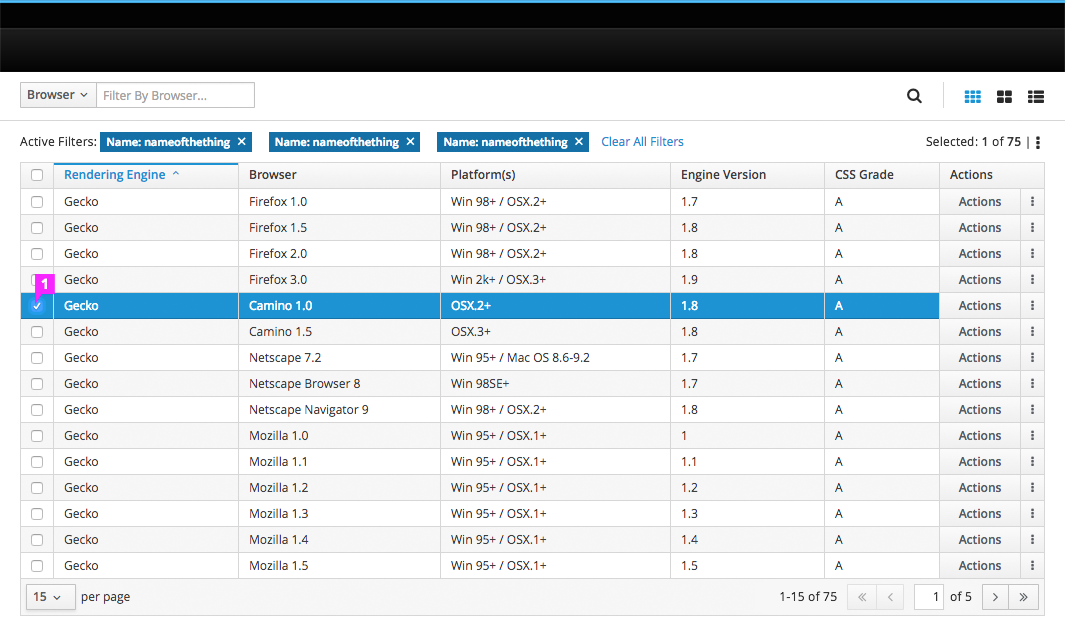Check the Mozilla 1.5 row checkbox
Image resolution: width=1065 pixels, height=634 pixels.
click(x=37, y=565)
